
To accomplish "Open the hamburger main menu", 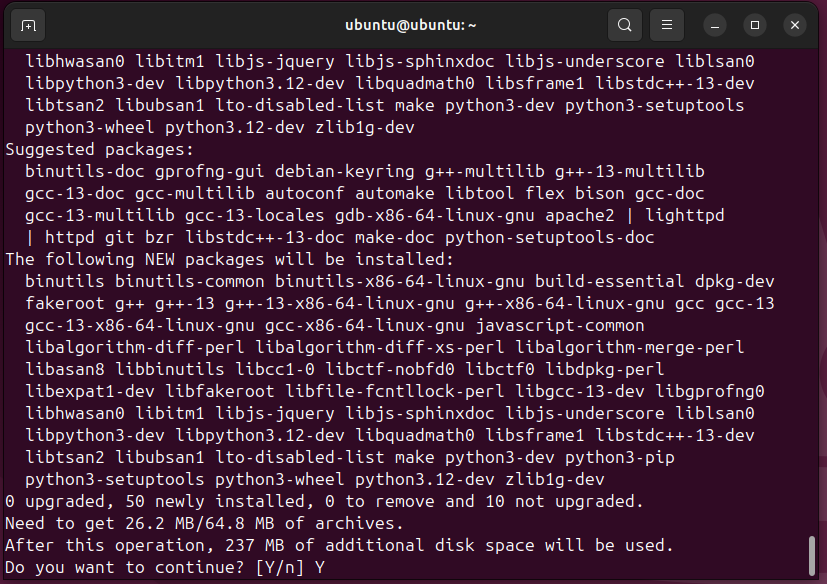I will (667, 25).
